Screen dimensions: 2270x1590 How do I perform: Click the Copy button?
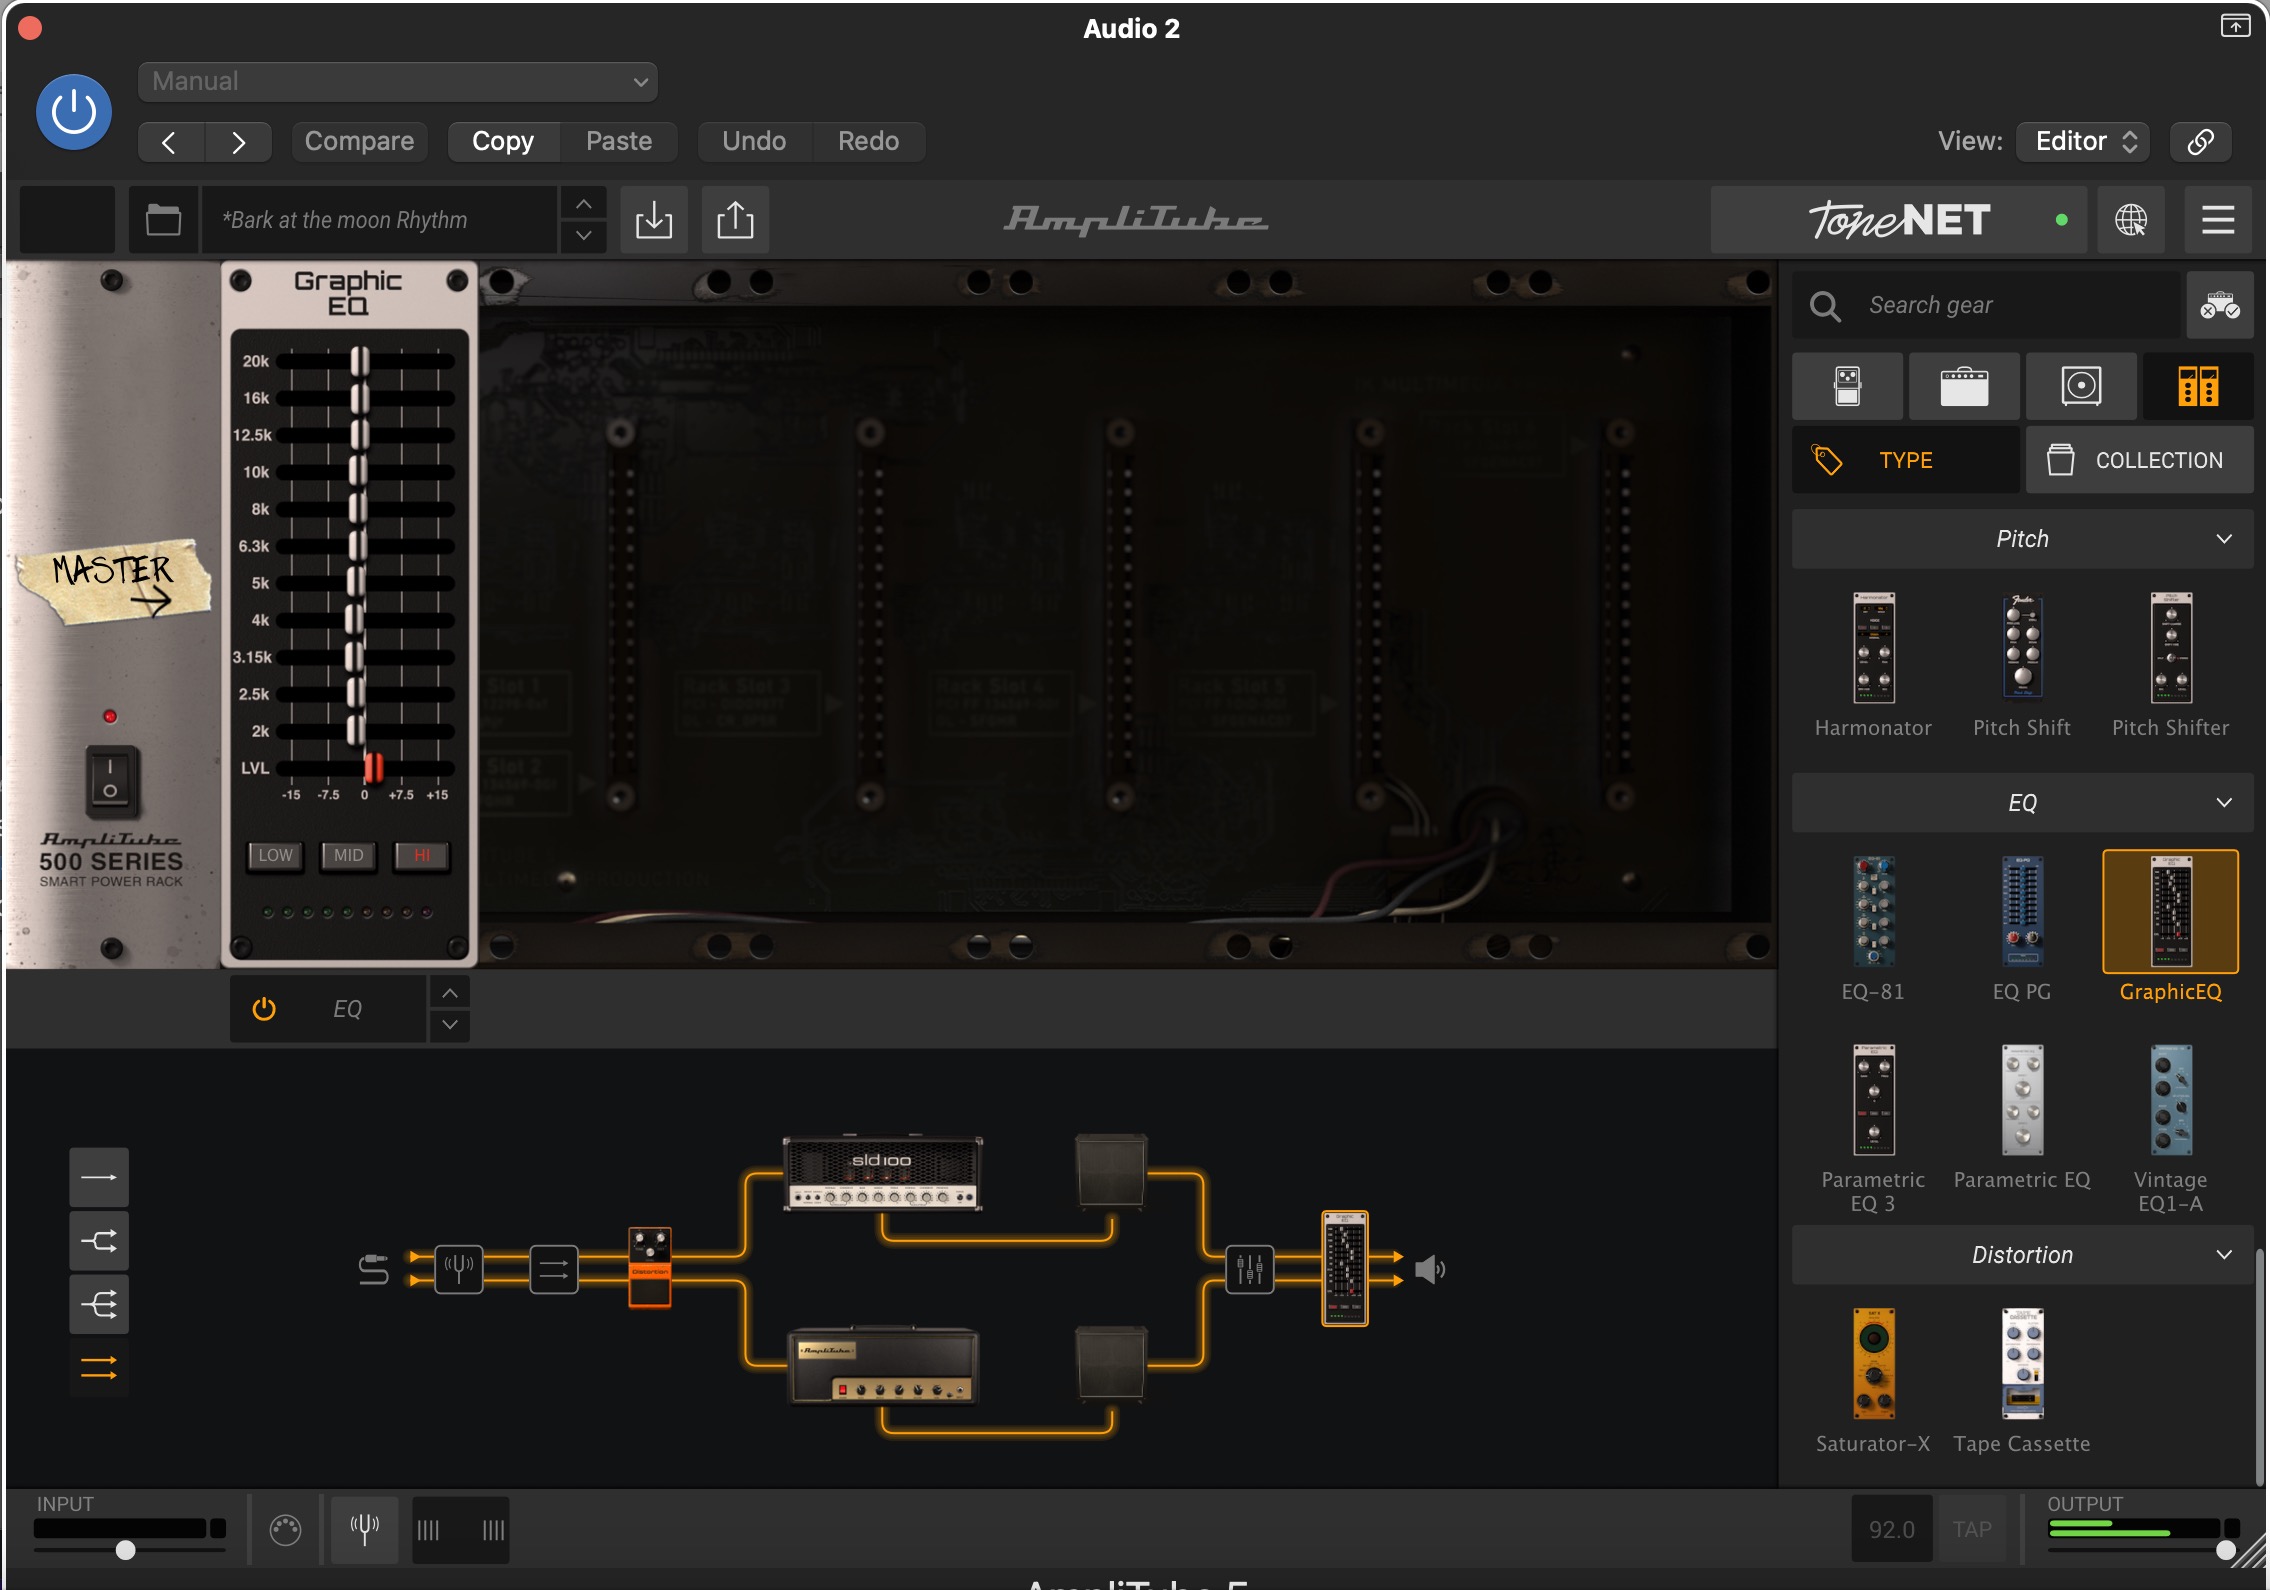pyautogui.click(x=503, y=141)
